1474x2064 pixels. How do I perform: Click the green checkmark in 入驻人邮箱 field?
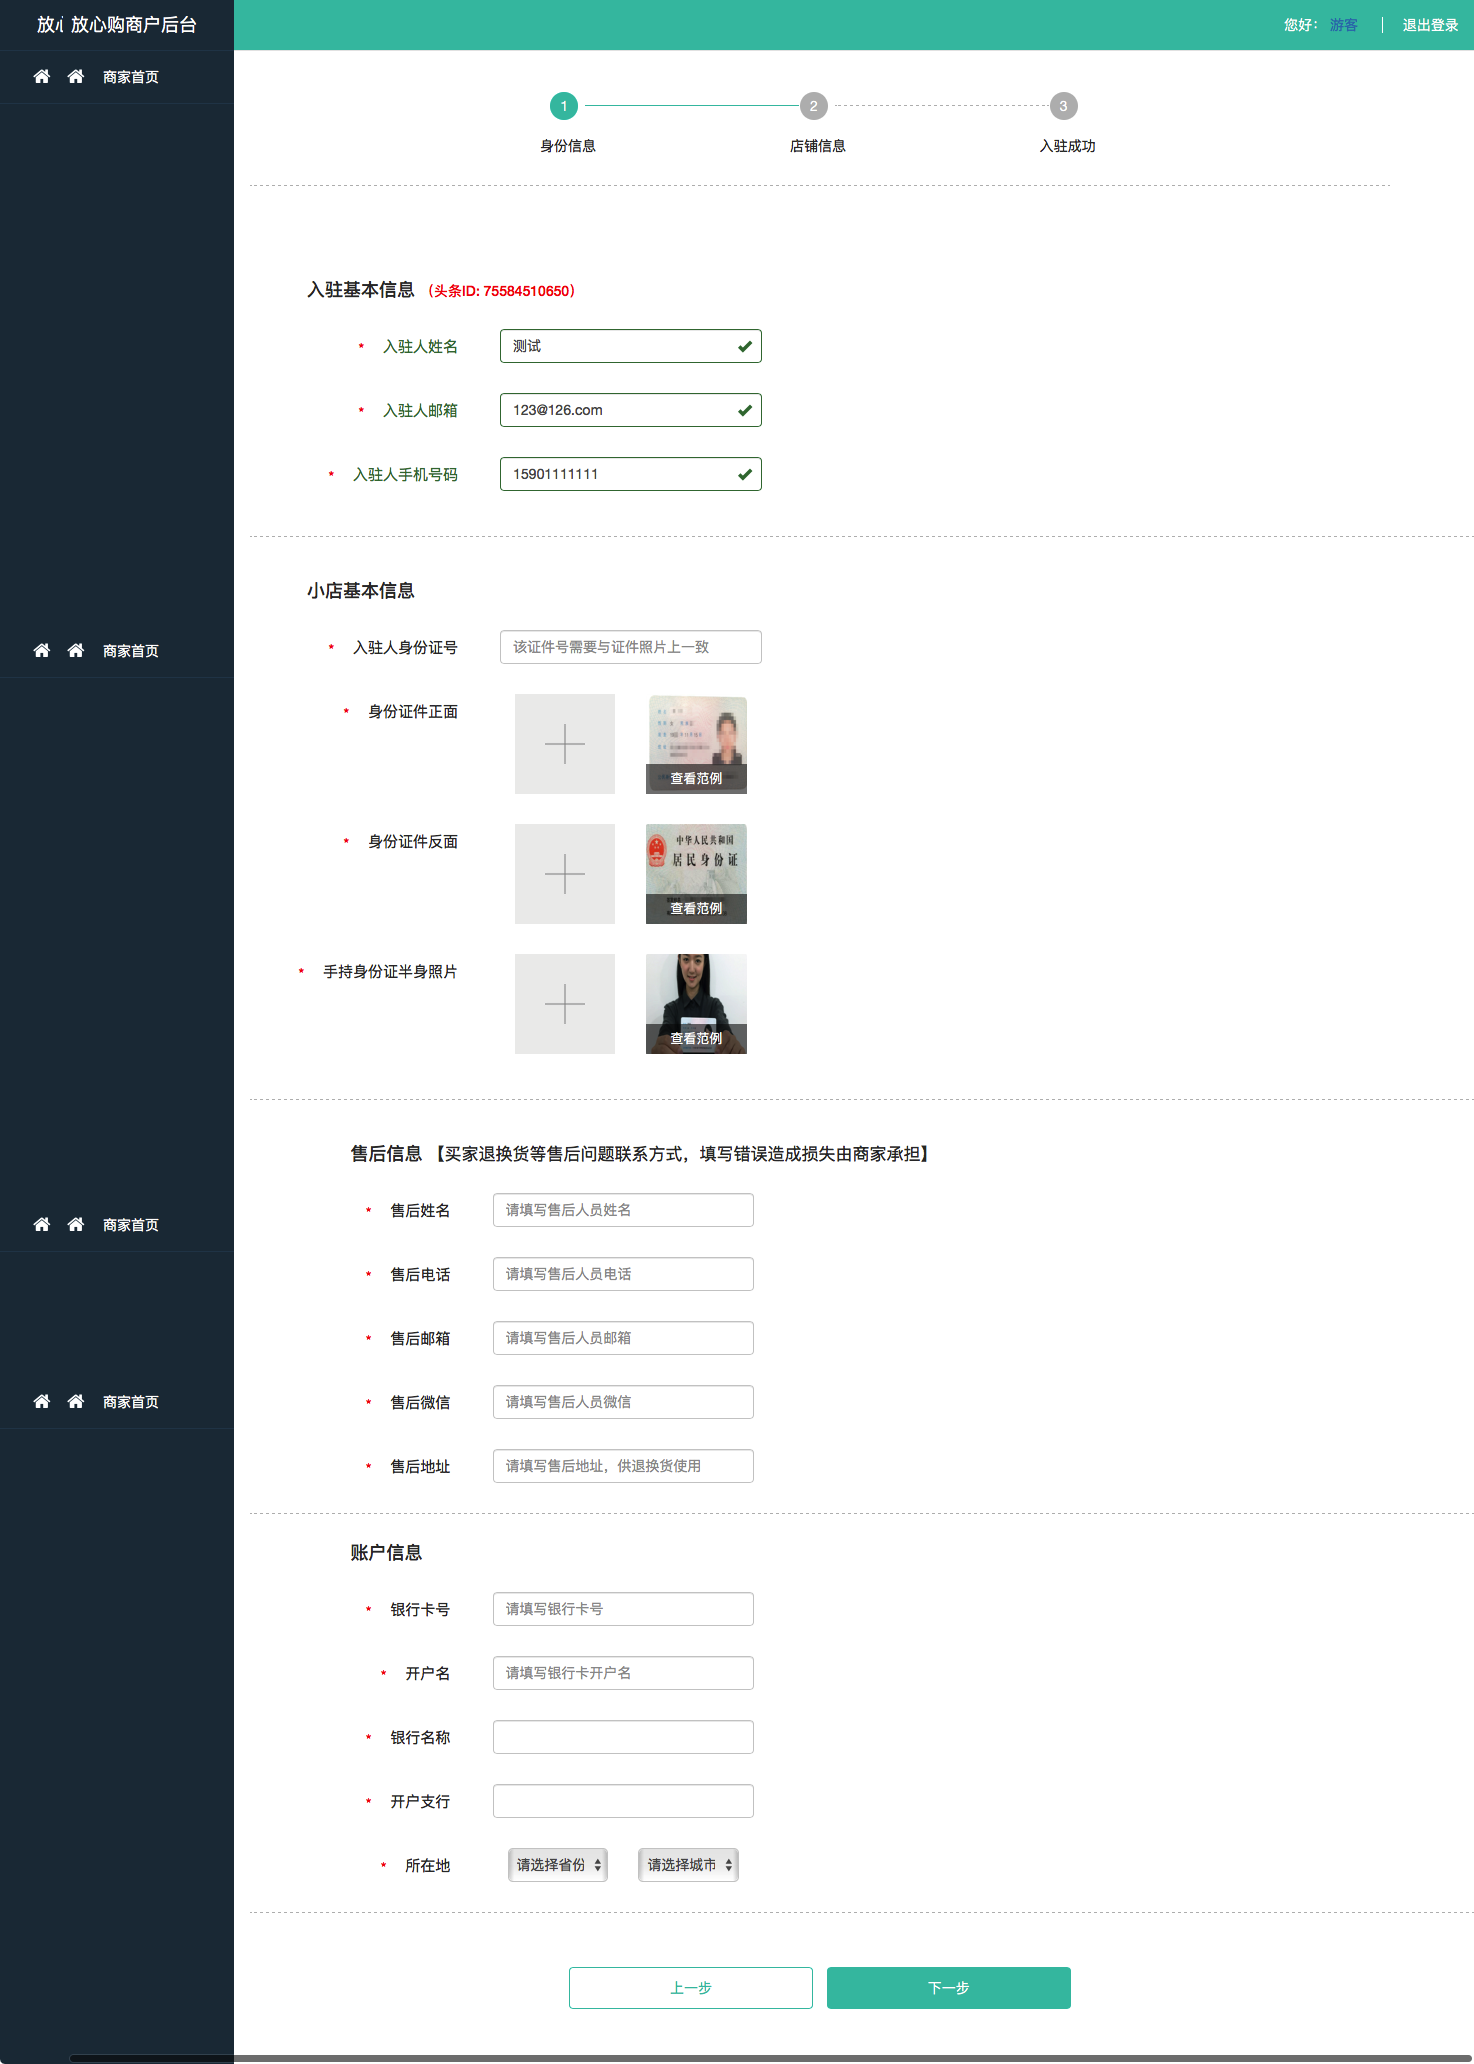(x=745, y=410)
